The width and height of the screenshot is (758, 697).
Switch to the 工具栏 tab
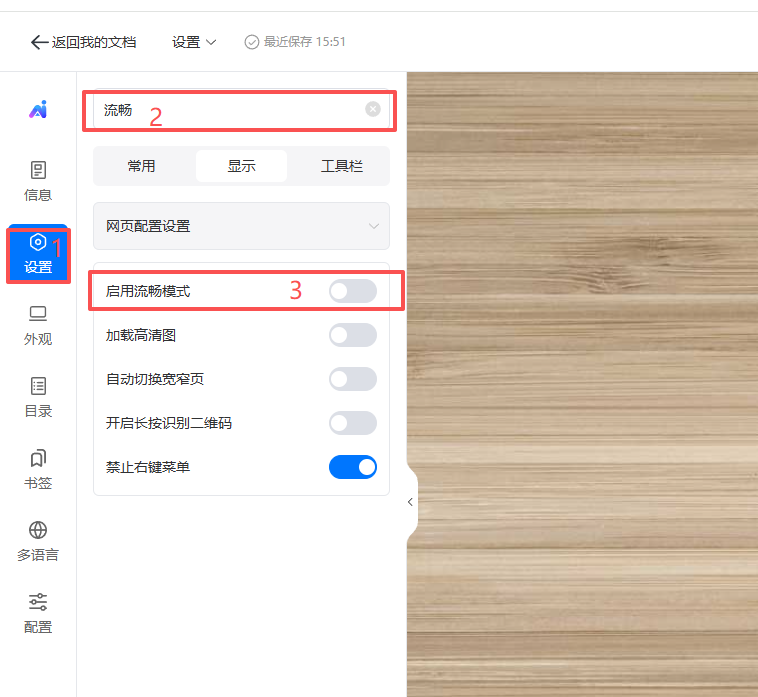point(341,166)
